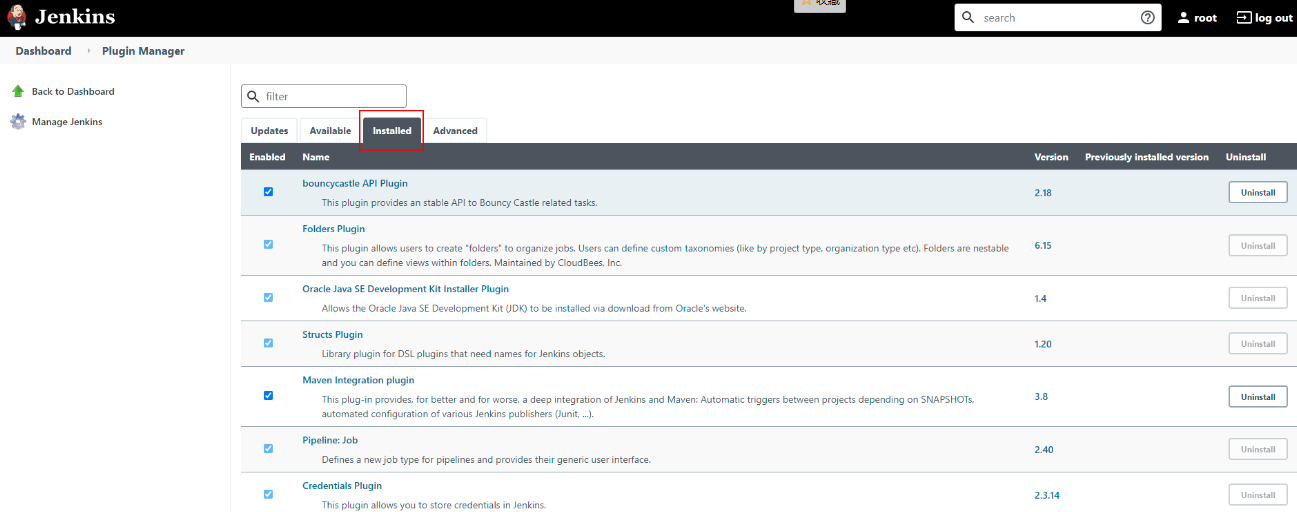The width and height of the screenshot is (1297, 512).
Task: Go Back to Dashboard link
Action: pyautogui.click(x=73, y=91)
